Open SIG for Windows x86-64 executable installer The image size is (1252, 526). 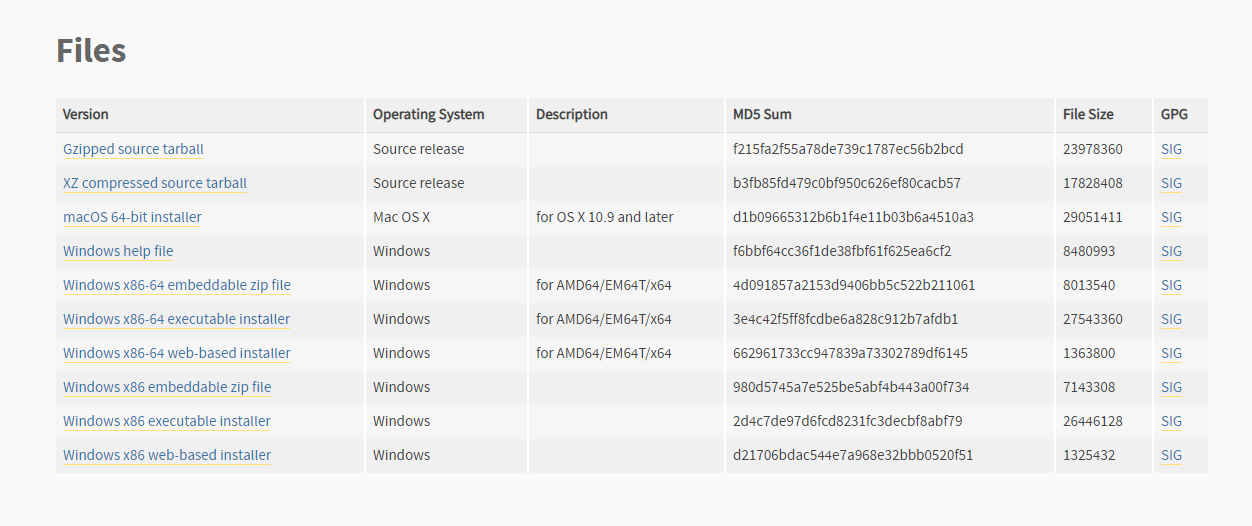1171,319
